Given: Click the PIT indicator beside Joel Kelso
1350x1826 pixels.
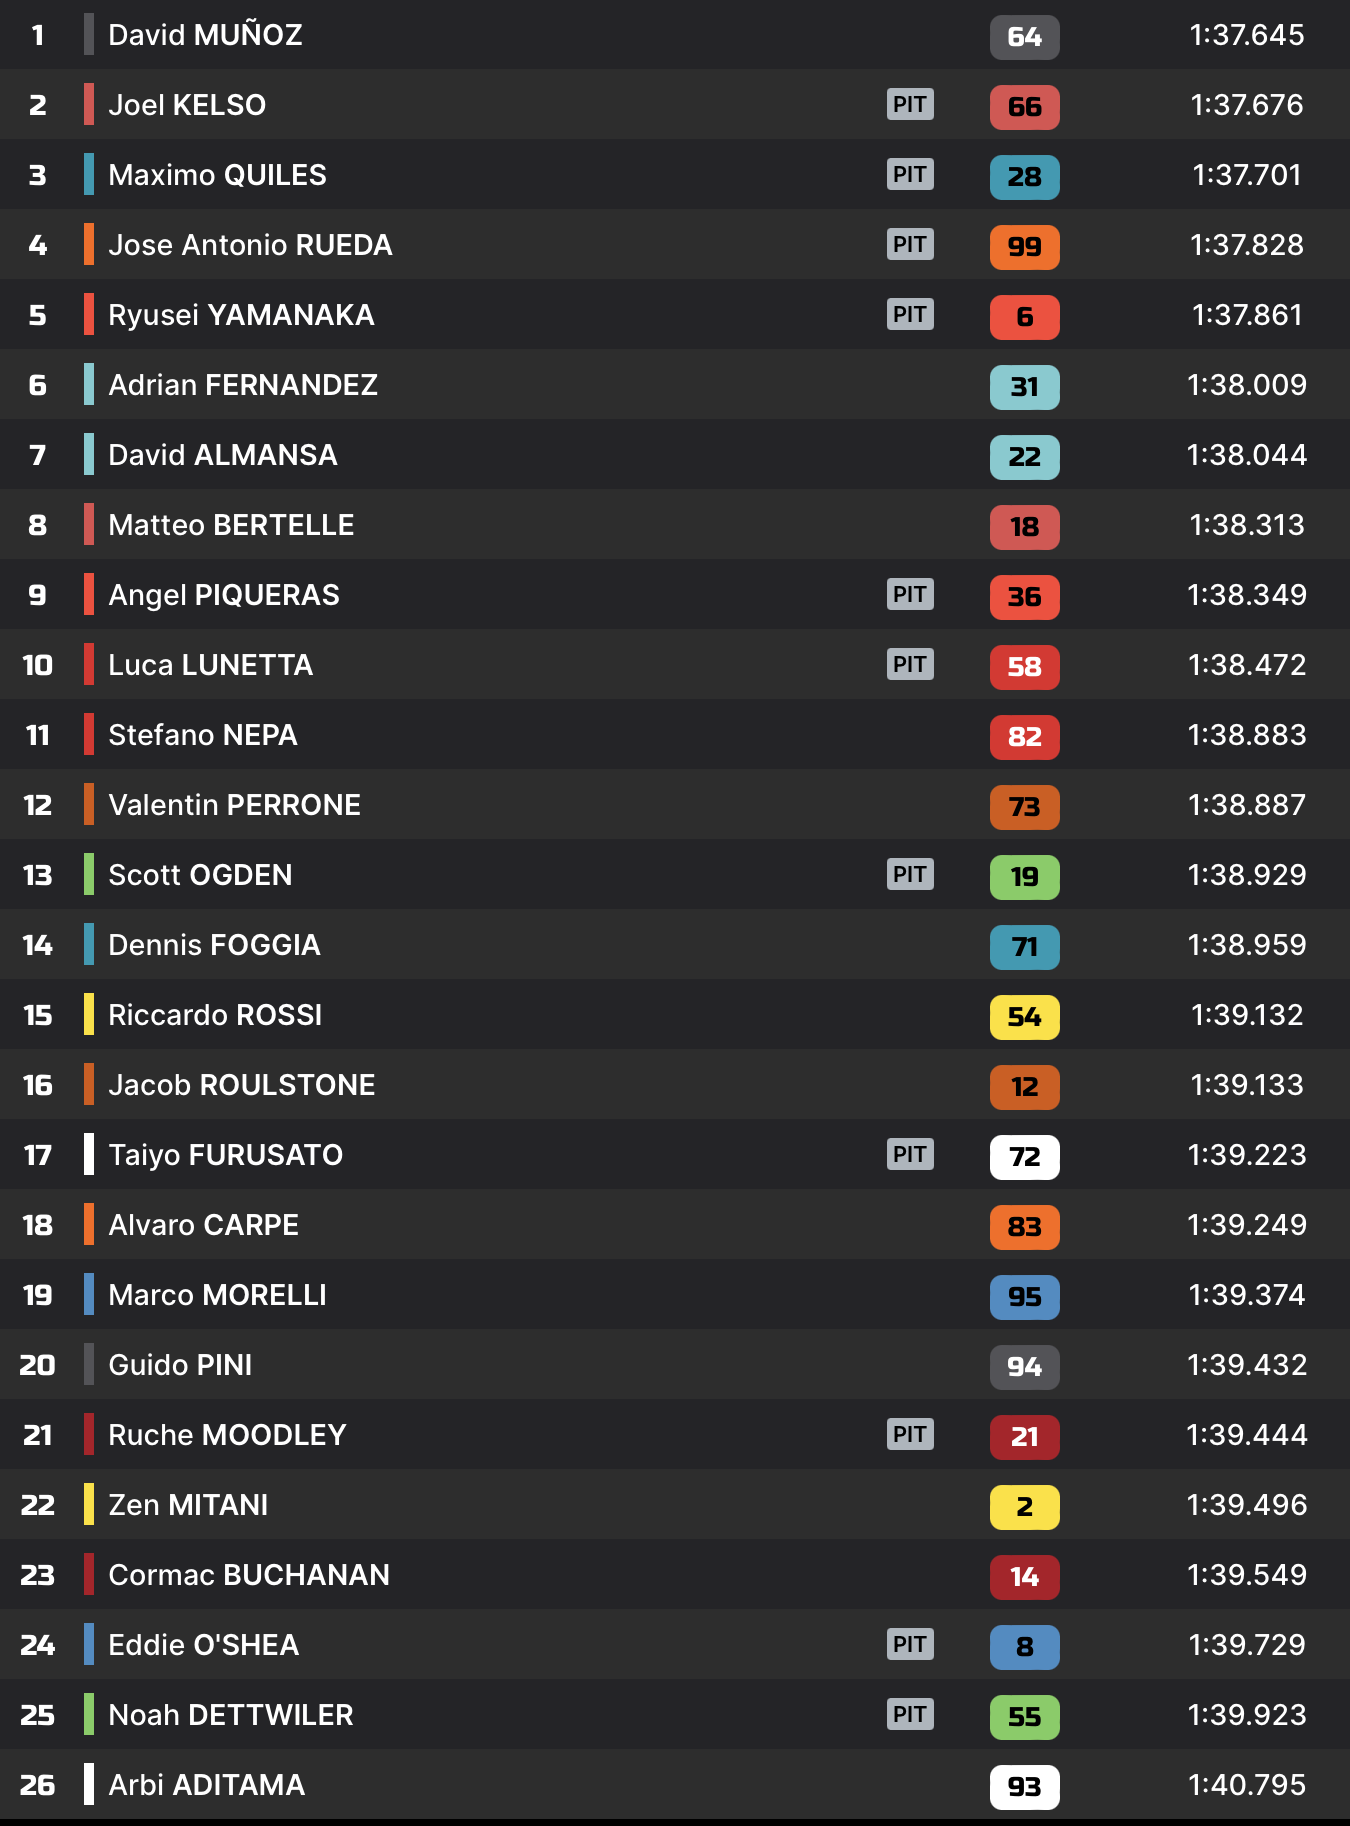Looking at the screenshot, I should coord(910,105).
